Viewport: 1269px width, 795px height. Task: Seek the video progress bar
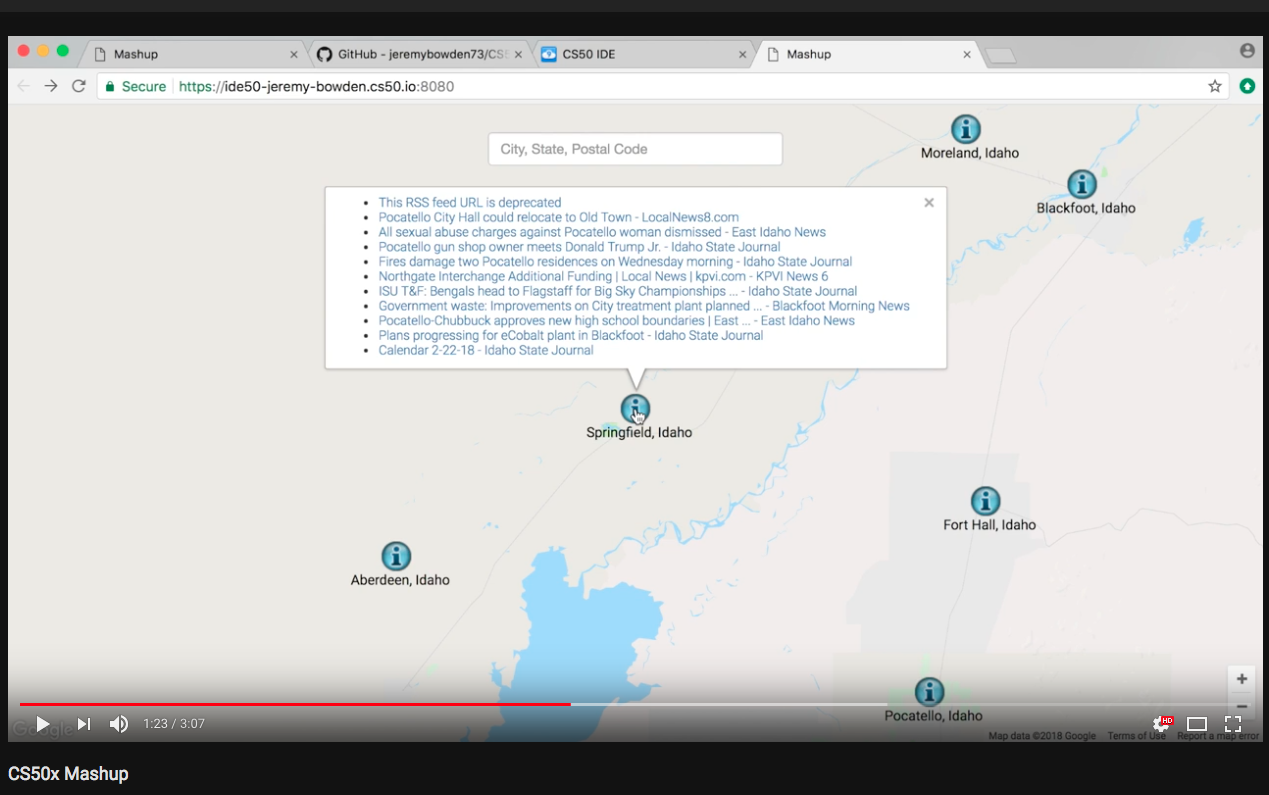coord(635,704)
